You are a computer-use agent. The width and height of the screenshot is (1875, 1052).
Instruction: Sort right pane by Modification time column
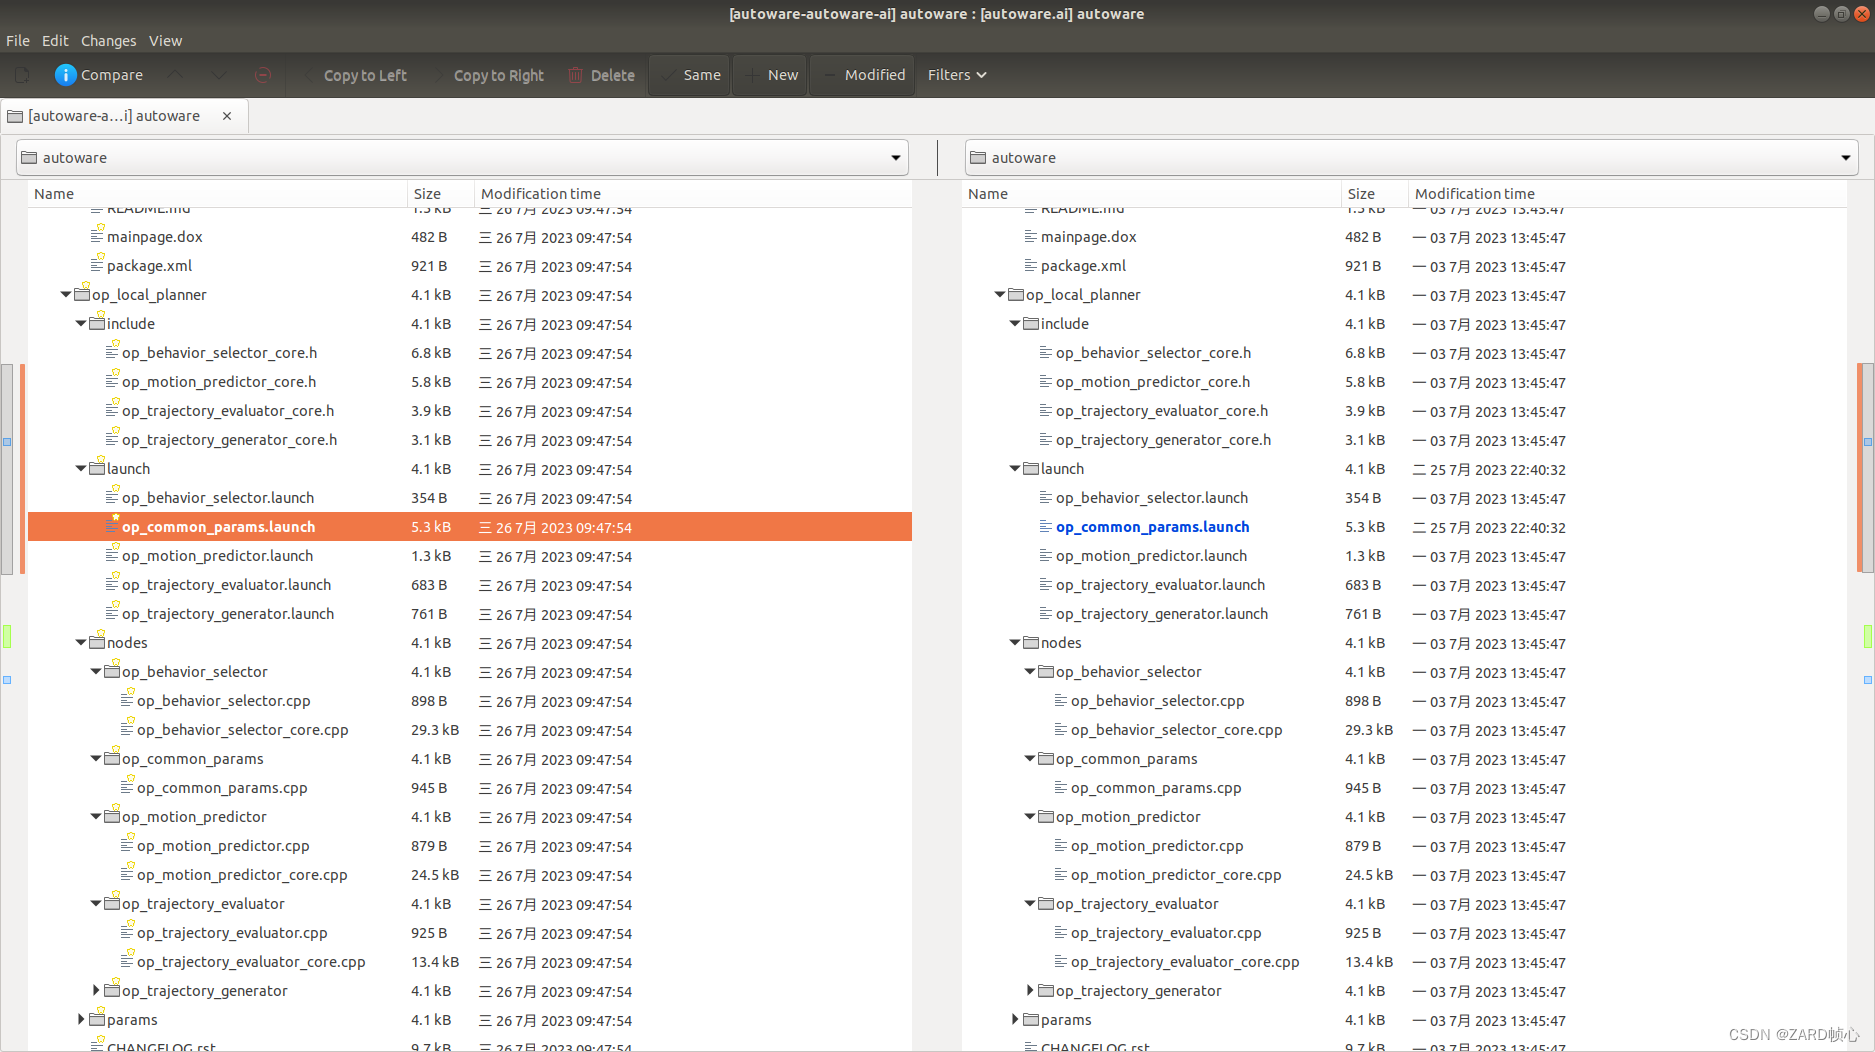pos(1627,194)
